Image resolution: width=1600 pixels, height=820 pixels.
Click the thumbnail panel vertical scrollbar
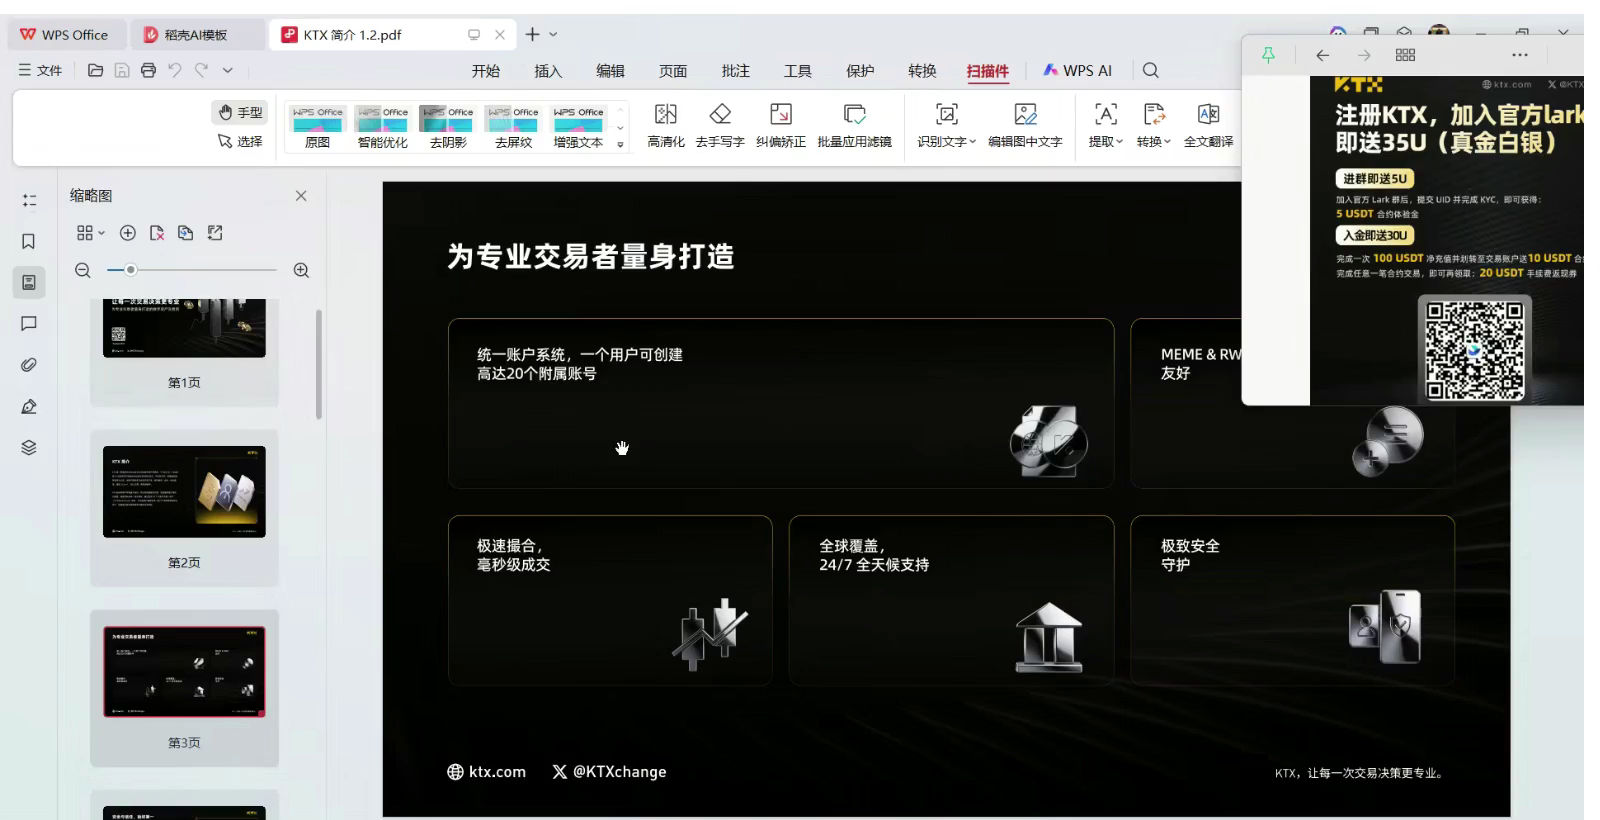(319, 364)
